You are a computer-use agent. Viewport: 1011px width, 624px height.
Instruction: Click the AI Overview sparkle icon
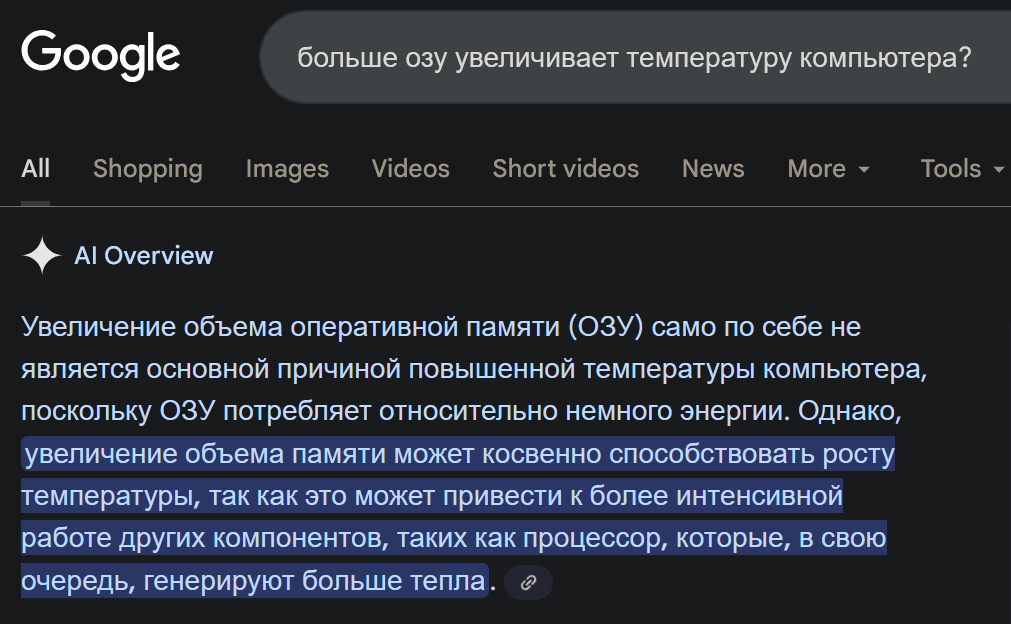[x=42, y=256]
